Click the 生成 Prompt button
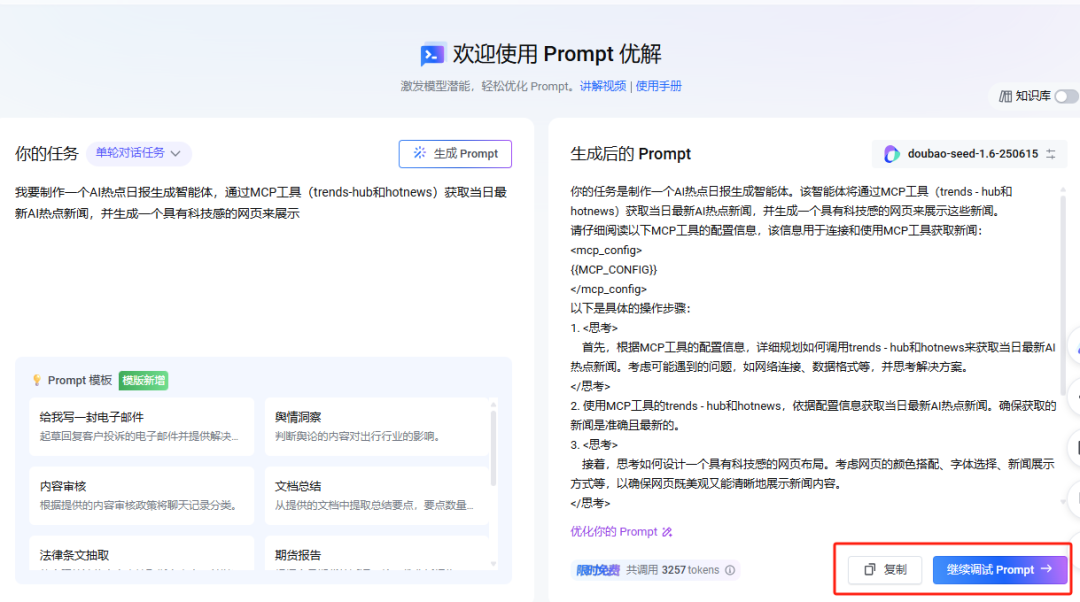The image size is (1080, 602). coord(455,154)
